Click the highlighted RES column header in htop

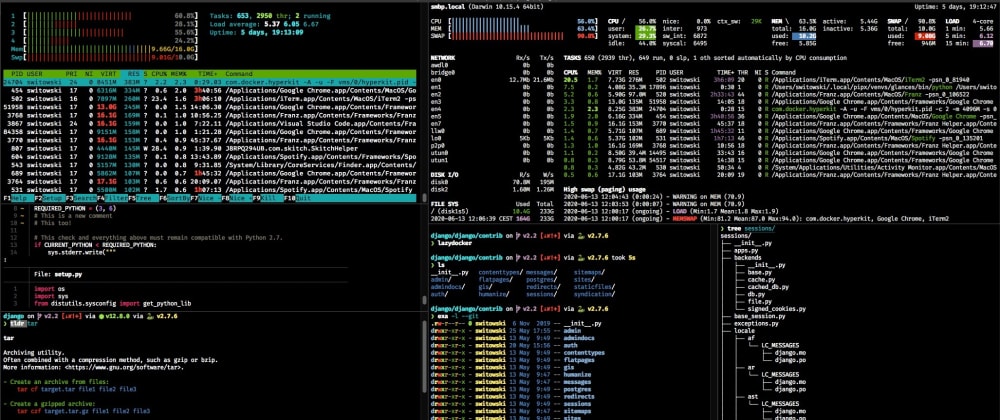133,74
